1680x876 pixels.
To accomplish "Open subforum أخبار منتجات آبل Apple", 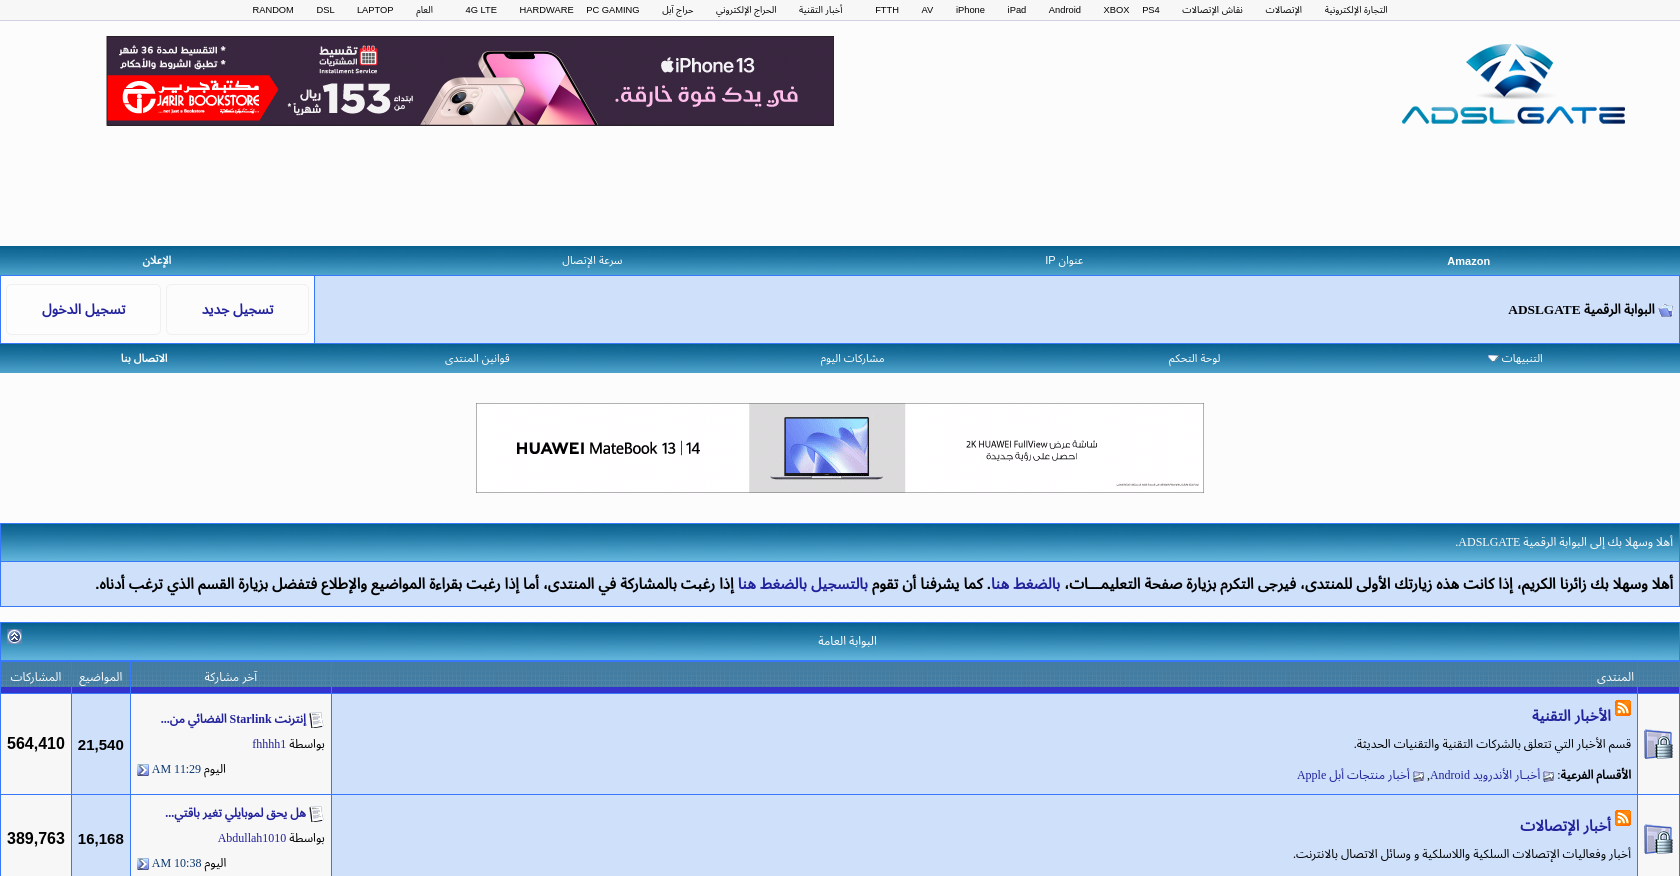I will (1353, 775).
